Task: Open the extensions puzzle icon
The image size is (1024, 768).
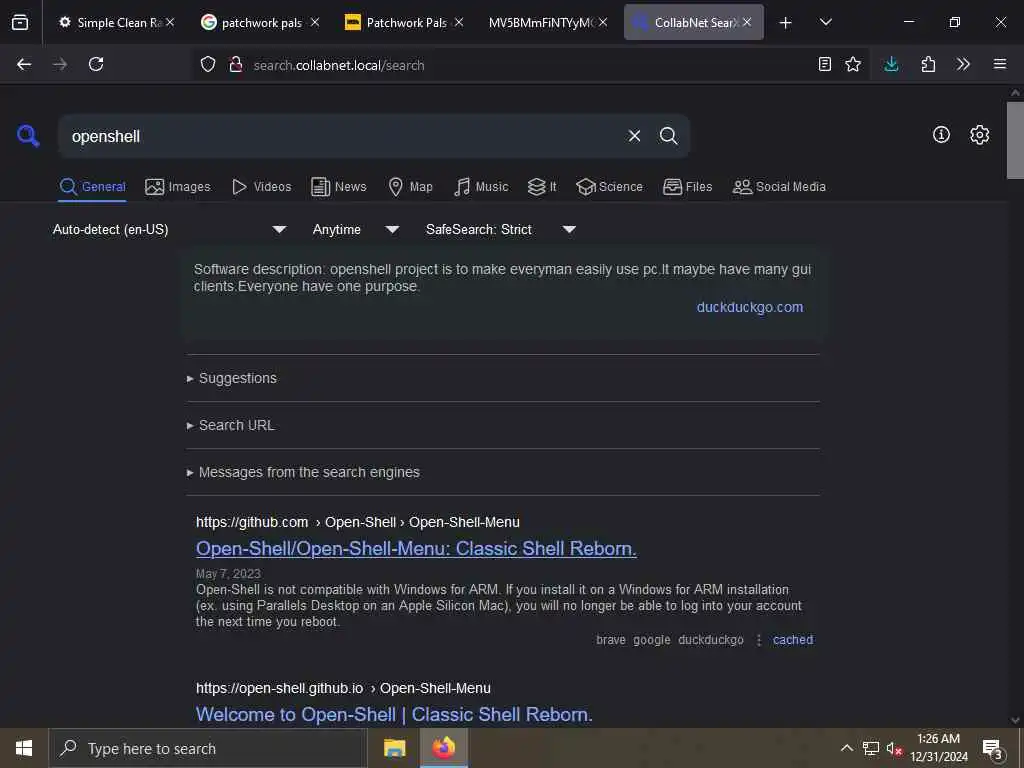Action: (928, 64)
